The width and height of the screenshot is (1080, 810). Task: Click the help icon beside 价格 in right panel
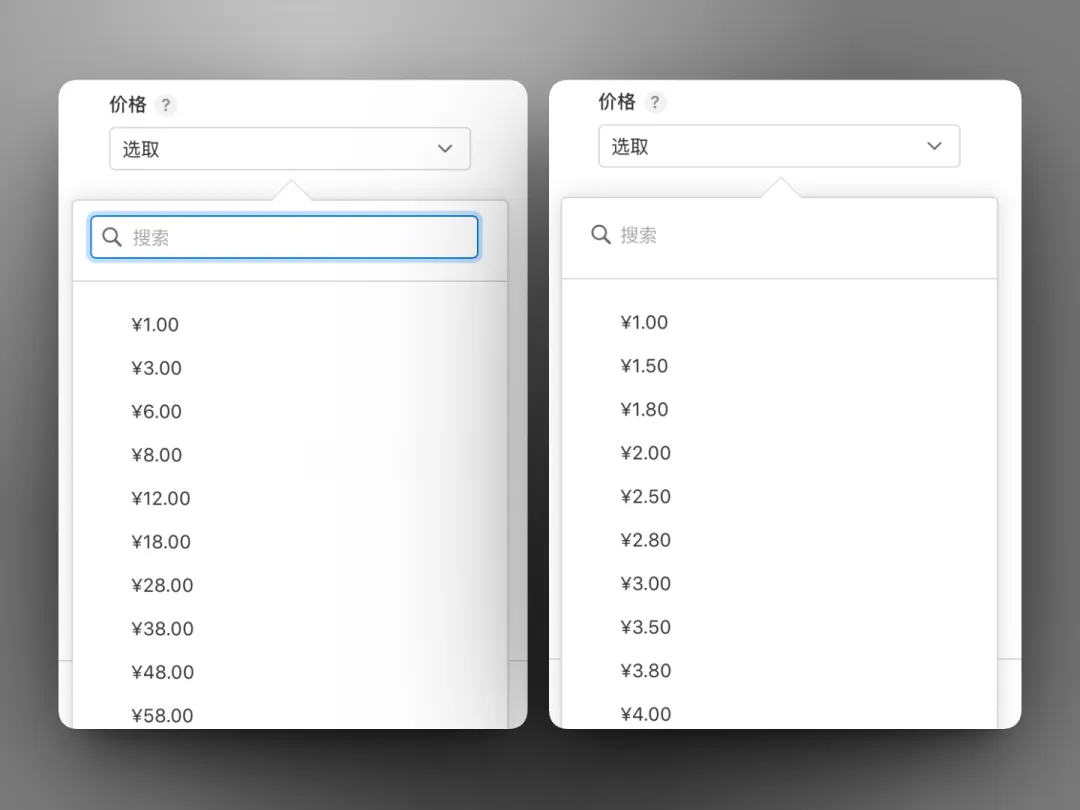[x=655, y=103]
